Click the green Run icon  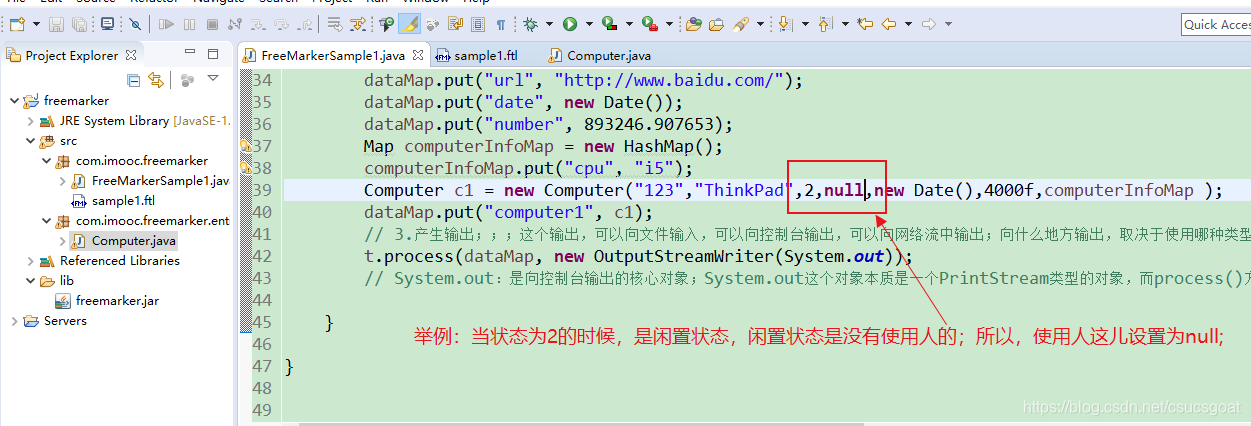click(570, 24)
